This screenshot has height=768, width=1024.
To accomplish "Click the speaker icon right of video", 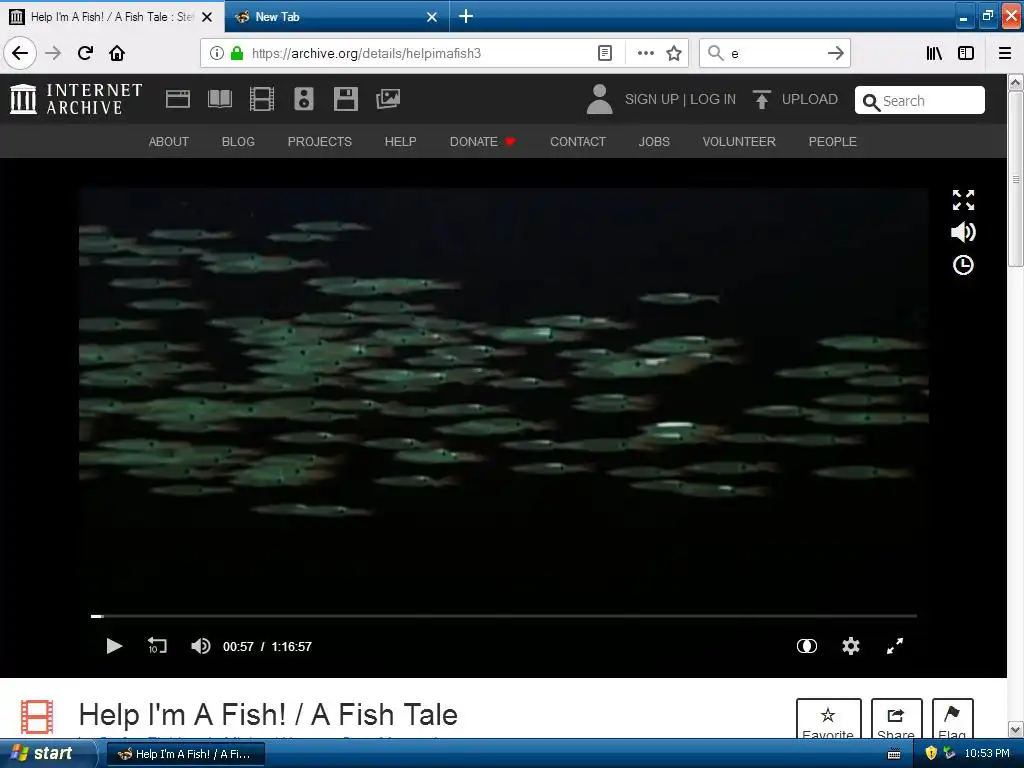I will [x=963, y=232].
